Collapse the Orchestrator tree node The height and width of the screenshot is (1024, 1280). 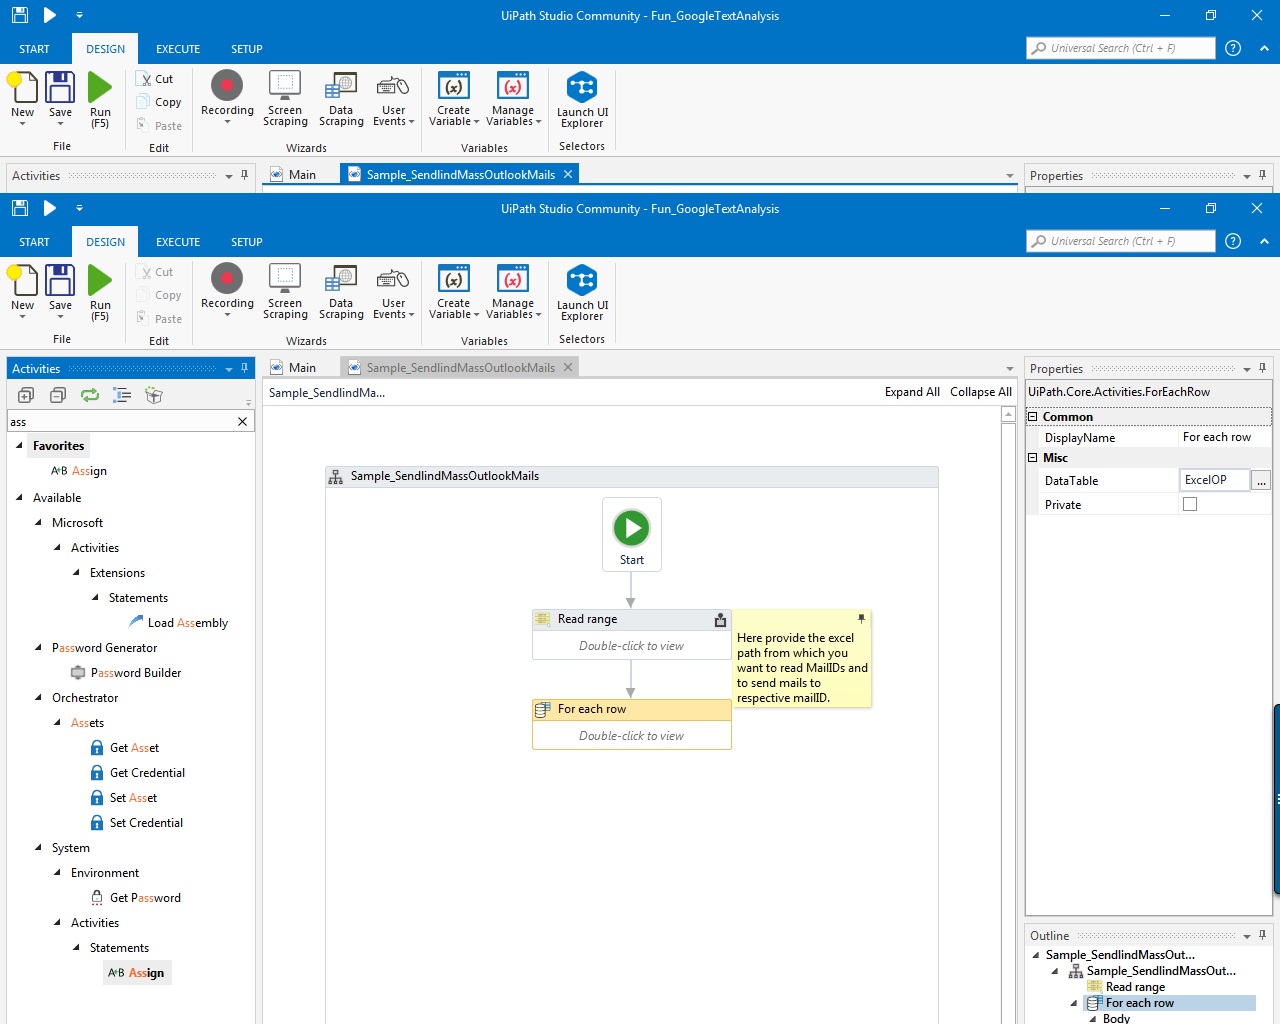(39, 697)
